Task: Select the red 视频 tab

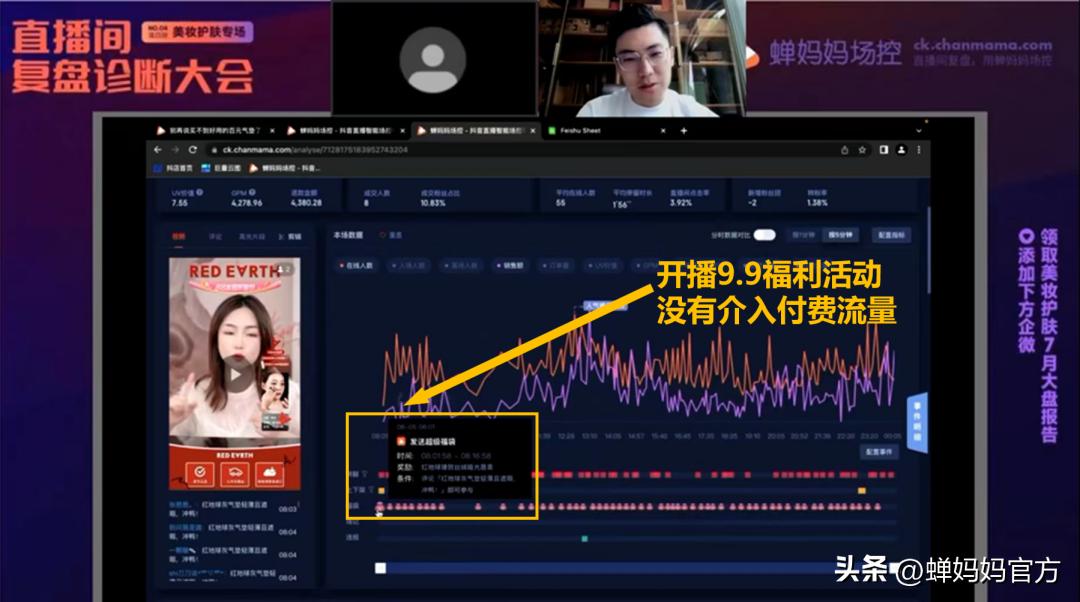Action: (178, 236)
